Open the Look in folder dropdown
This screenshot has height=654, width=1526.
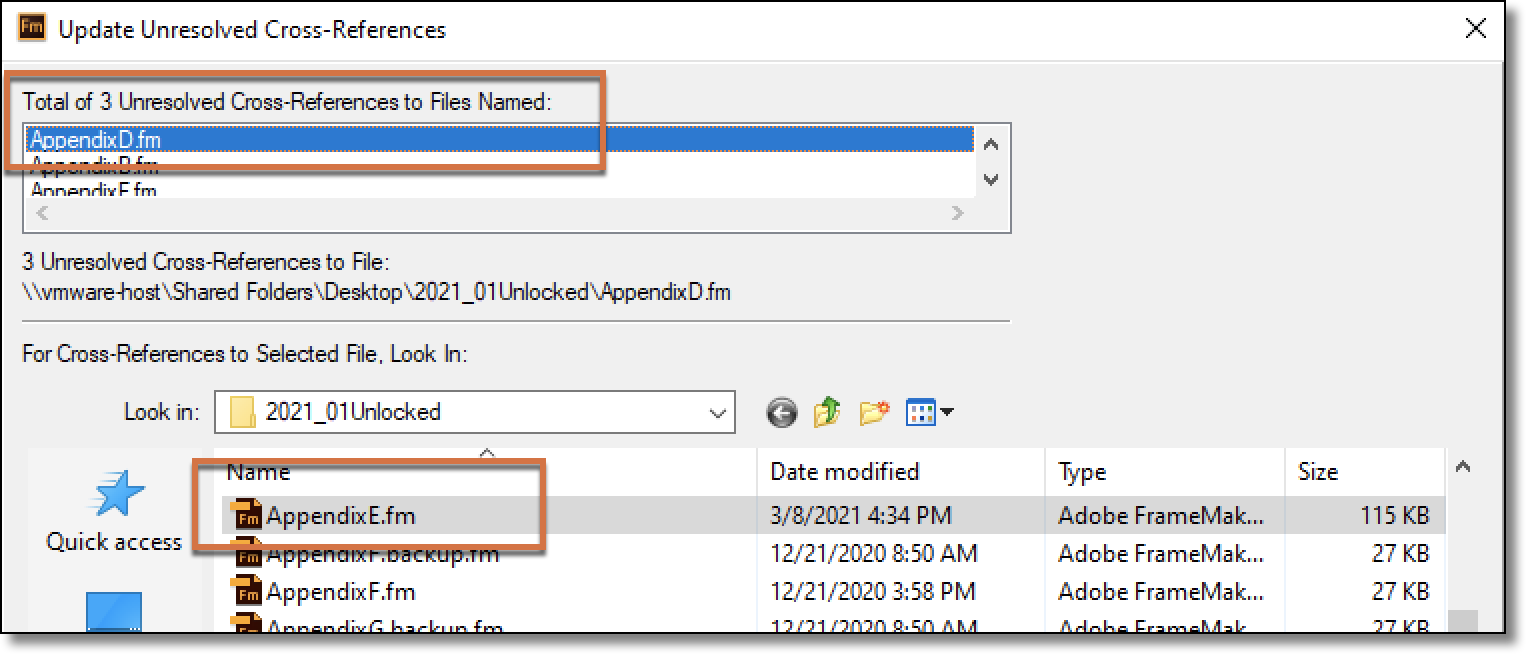(718, 411)
